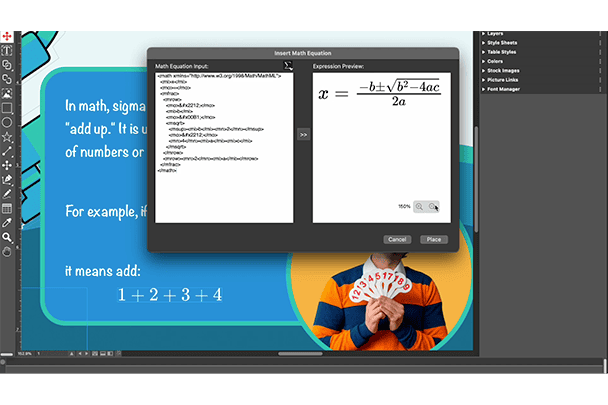Select the Table tool
The height and width of the screenshot is (405, 608).
tap(7, 208)
